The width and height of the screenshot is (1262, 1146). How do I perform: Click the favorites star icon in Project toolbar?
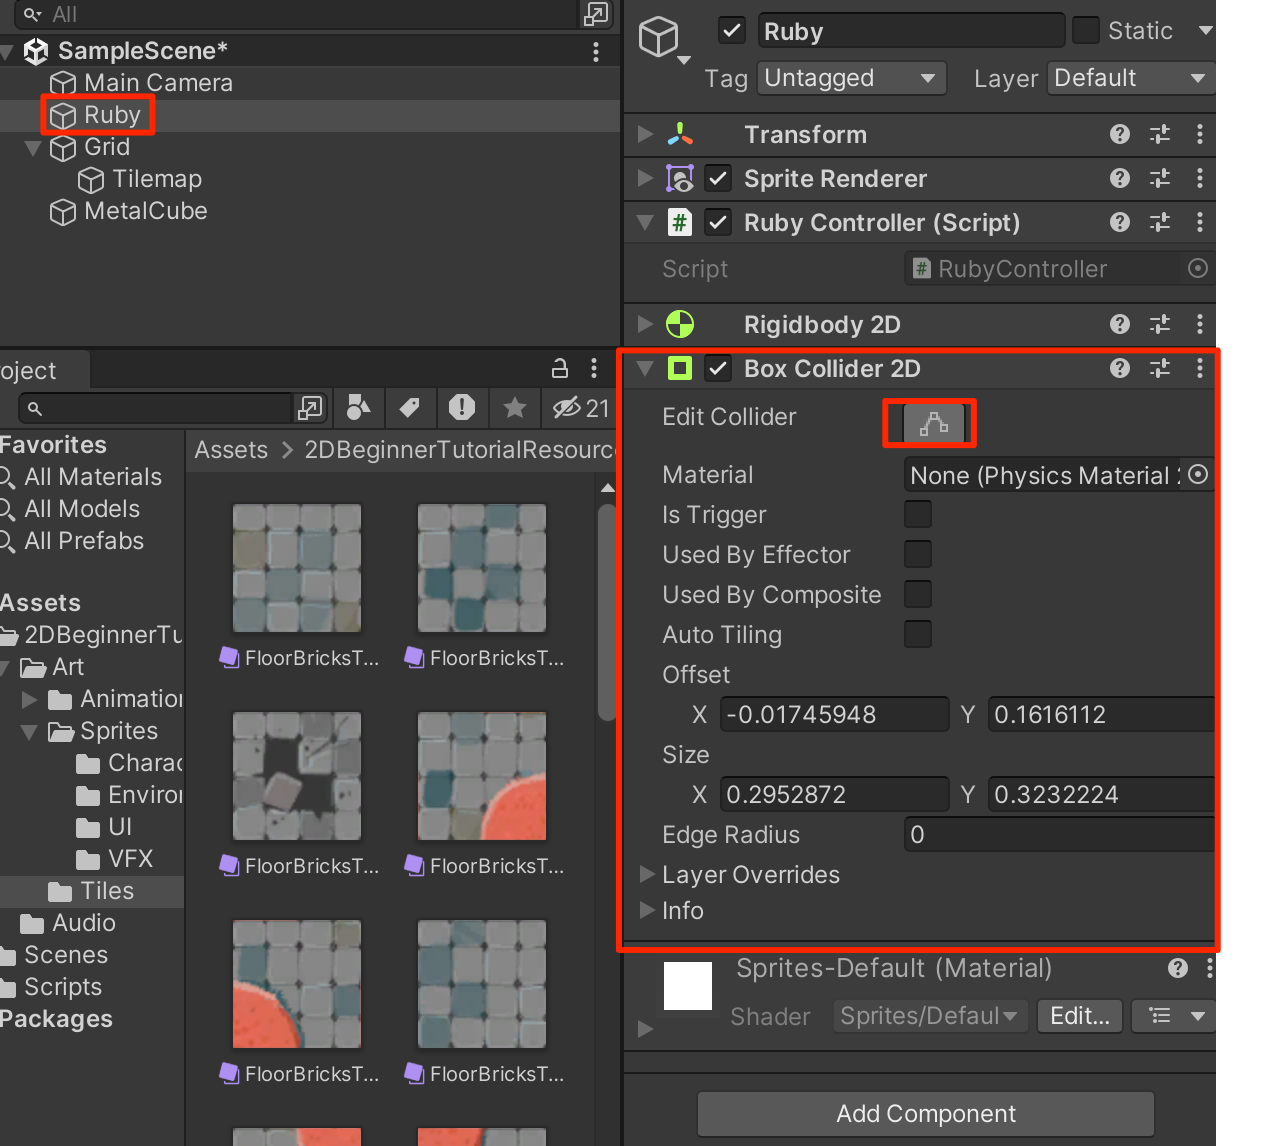tap(515, 407)
